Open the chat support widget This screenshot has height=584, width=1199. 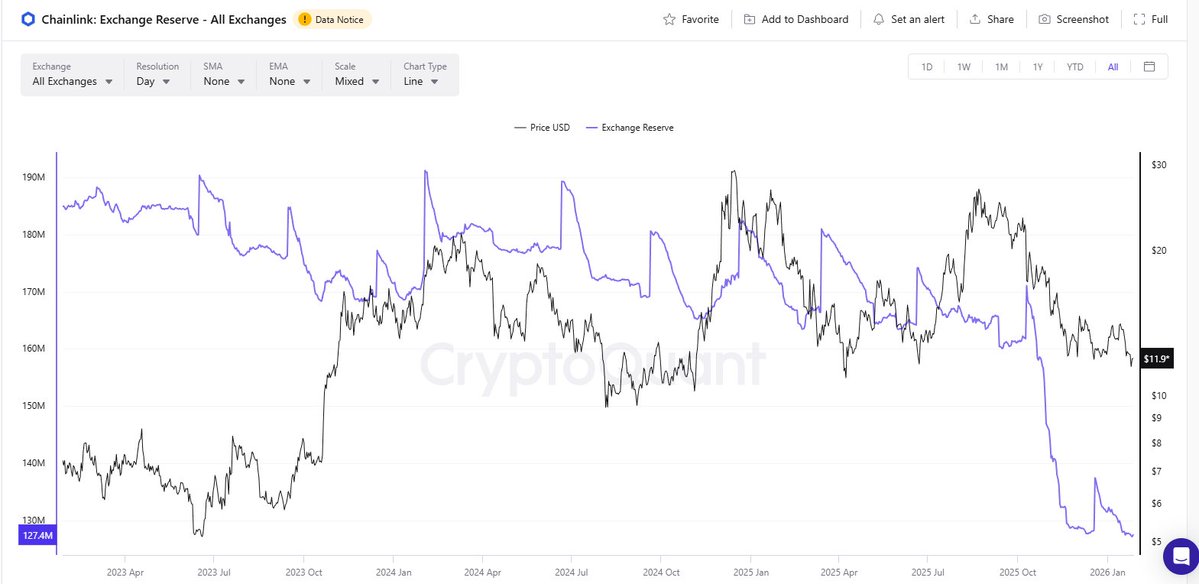pyautogui.click(x=1179, y=555)
